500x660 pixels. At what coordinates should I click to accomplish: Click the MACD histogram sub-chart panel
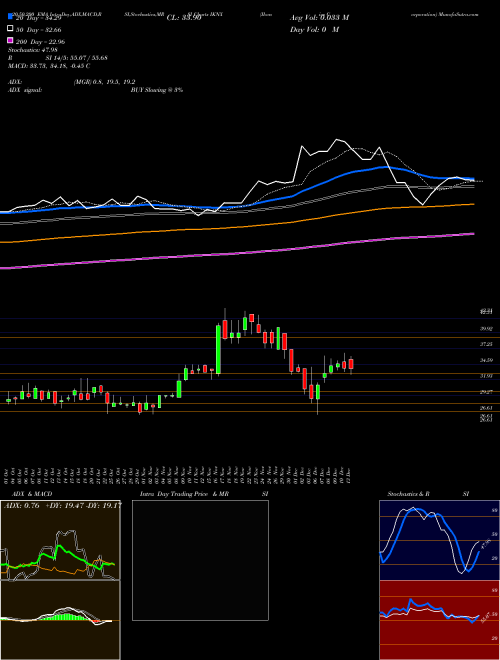click(60, 620)
